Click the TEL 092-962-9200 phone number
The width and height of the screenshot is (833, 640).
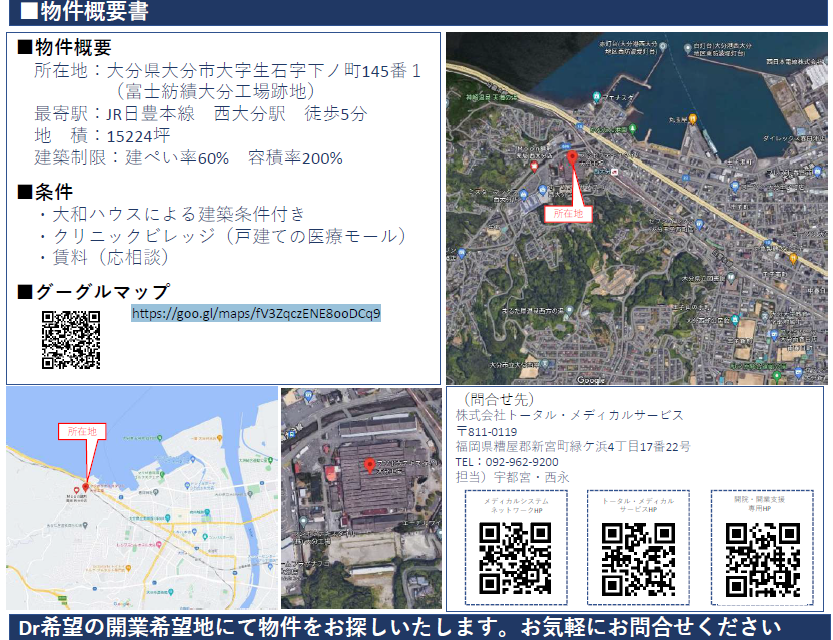click(507, 462)
